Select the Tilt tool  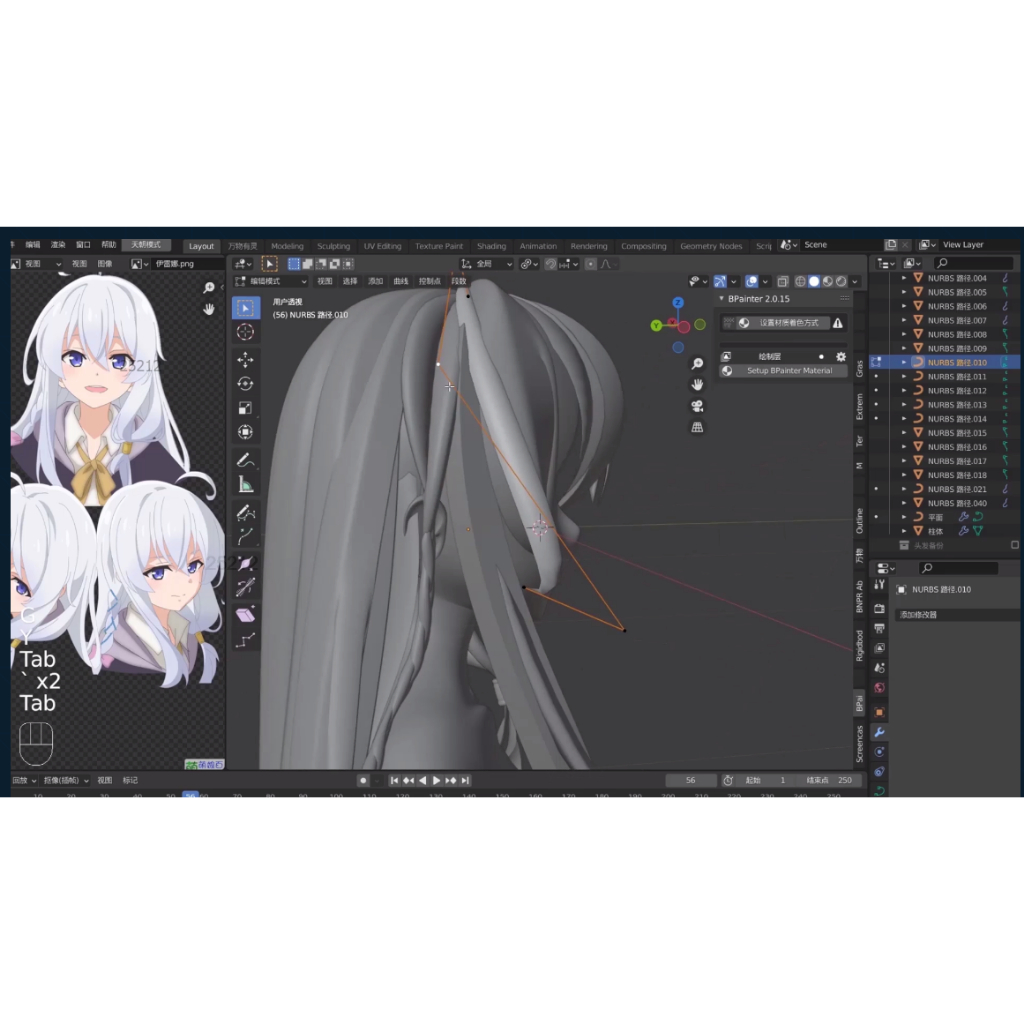(x=246, y=587)
